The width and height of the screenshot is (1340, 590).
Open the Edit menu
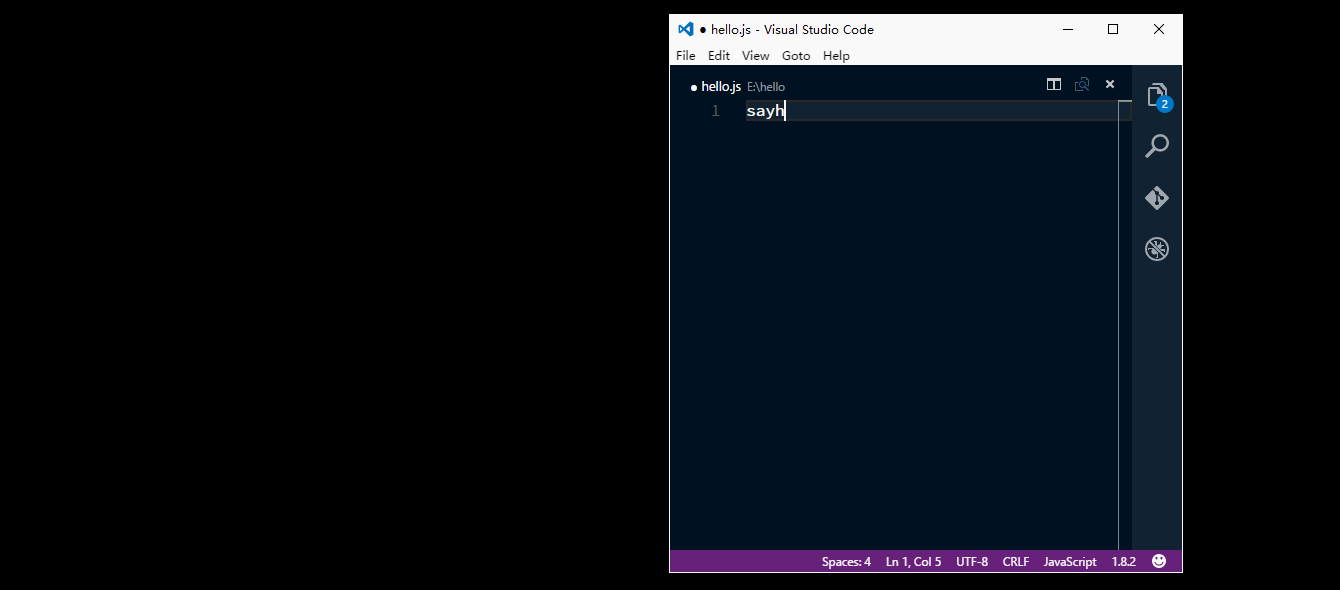click(x=719, y=56)
